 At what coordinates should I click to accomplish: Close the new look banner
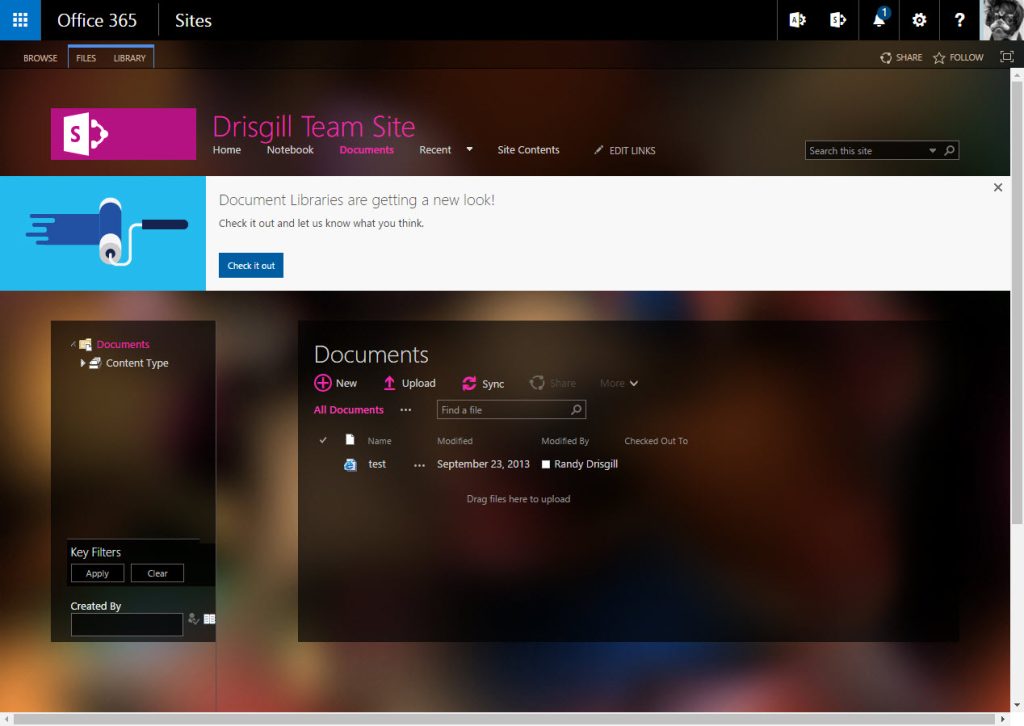pos(998,187)
